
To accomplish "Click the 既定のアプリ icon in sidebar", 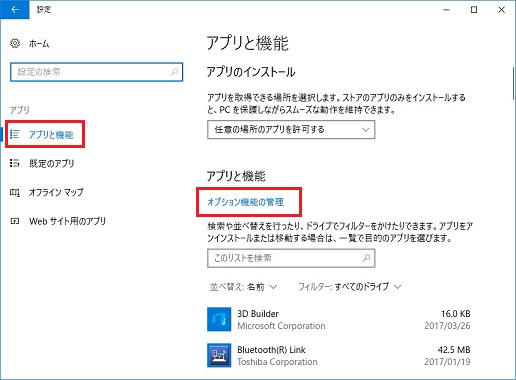I will coord(15,163).
